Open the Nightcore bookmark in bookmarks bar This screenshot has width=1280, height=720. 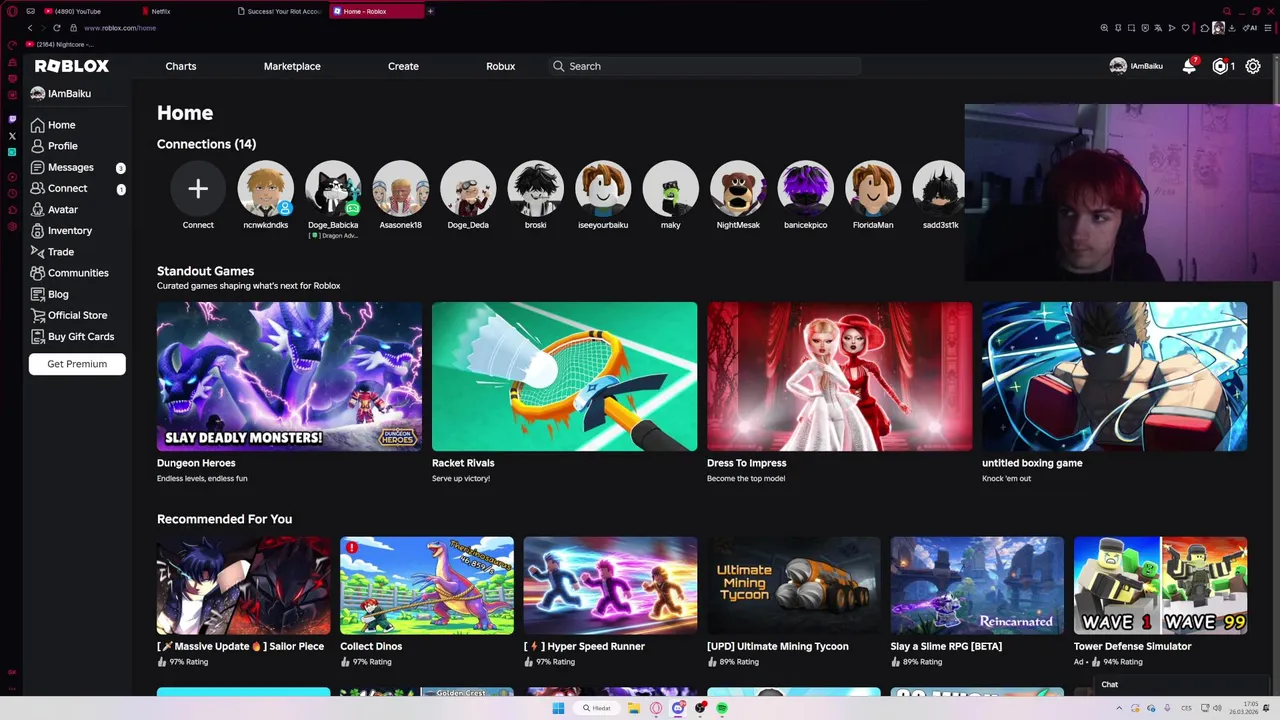pyautogui.click(x=60, y=44)
